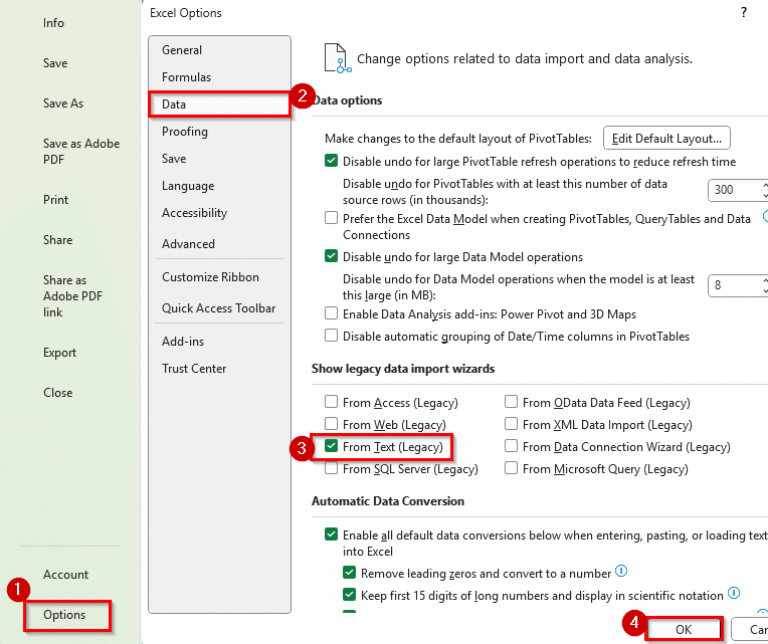Confirm settings with the OK button

pyautogui.click(x=683, y=629)
